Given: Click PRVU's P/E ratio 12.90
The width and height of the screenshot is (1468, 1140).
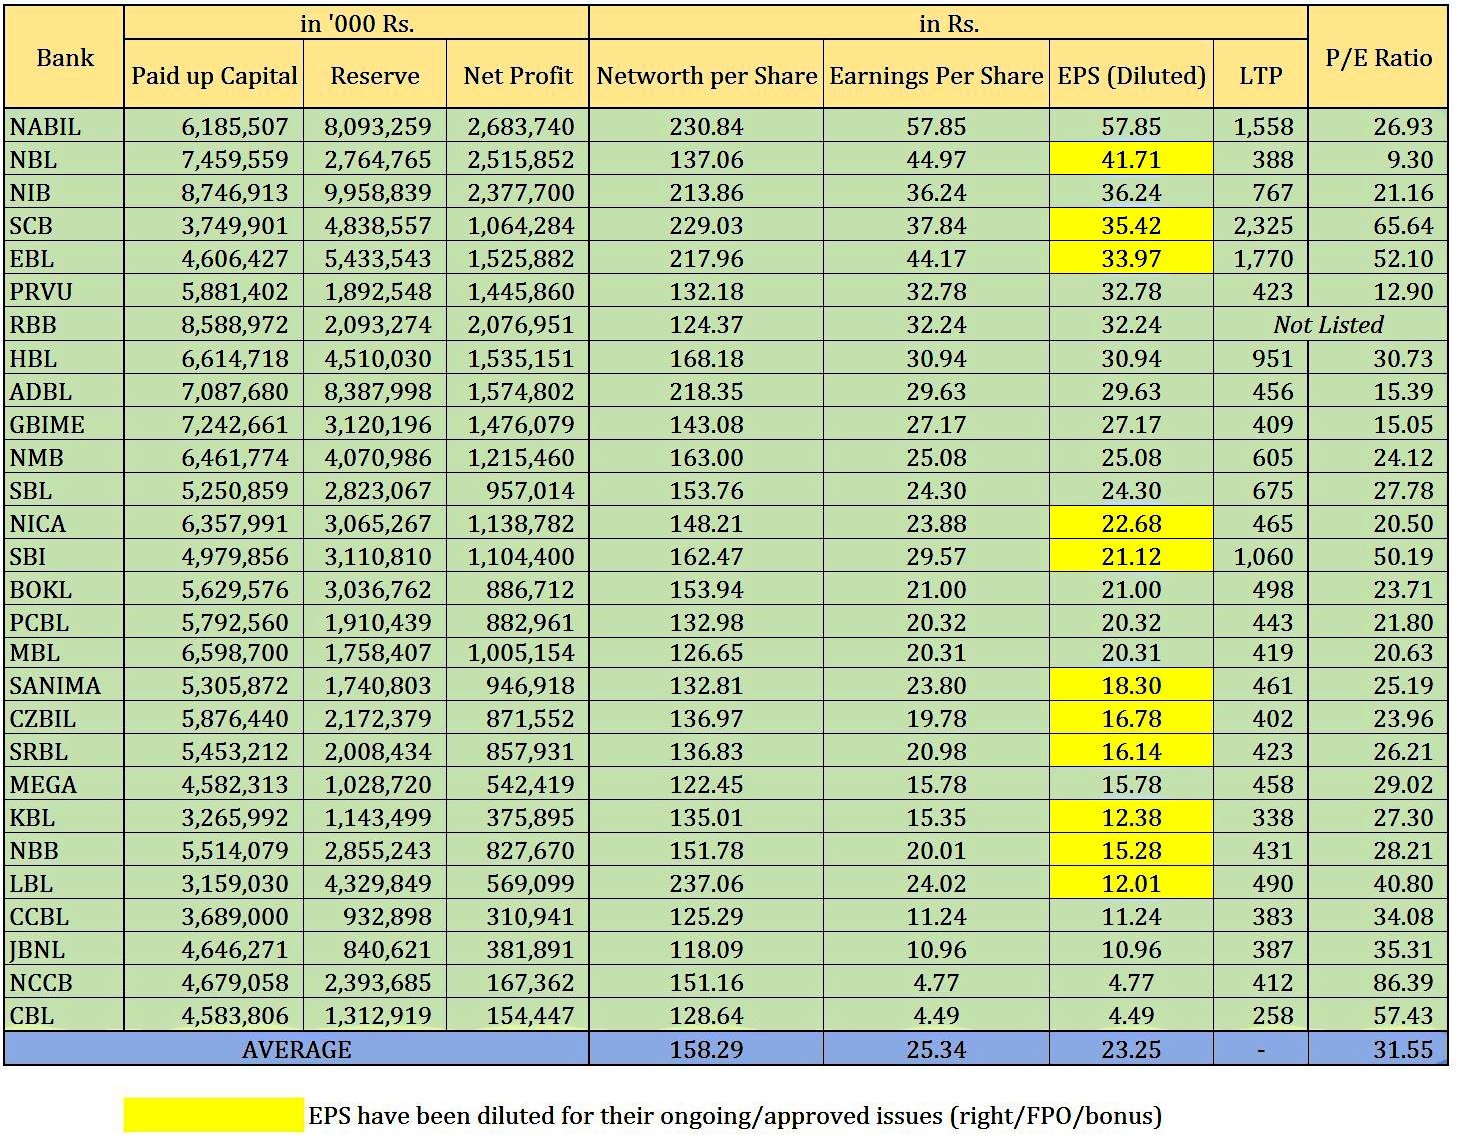Looking at the screenshot, I should 1378,291.
